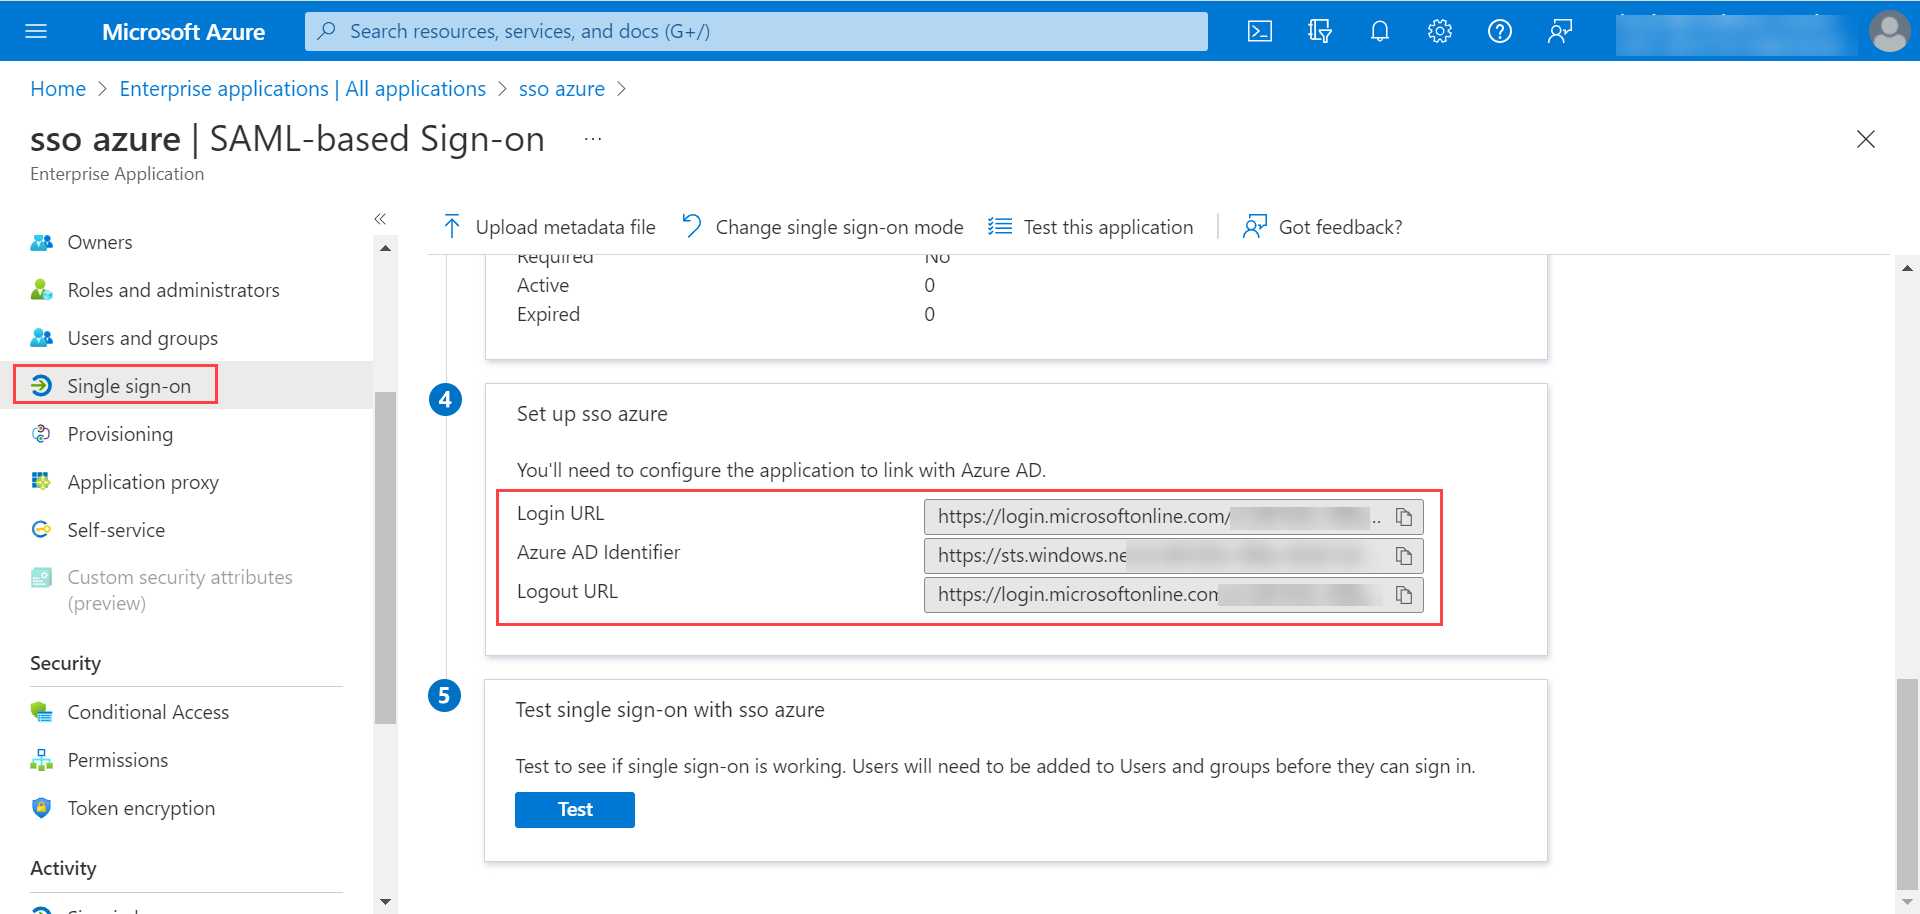The height and width of the screenshot is (914, 1920).
Task: Click the feedback icon in top bar
Action: point(1560,31)
